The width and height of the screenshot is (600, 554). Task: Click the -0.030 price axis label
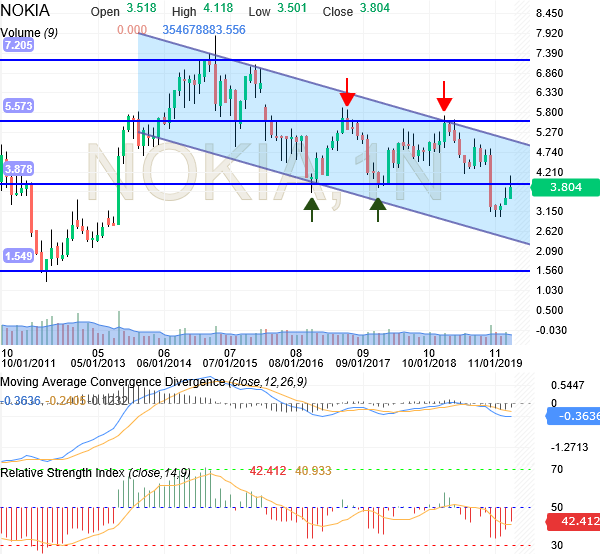tap(551, 330)
